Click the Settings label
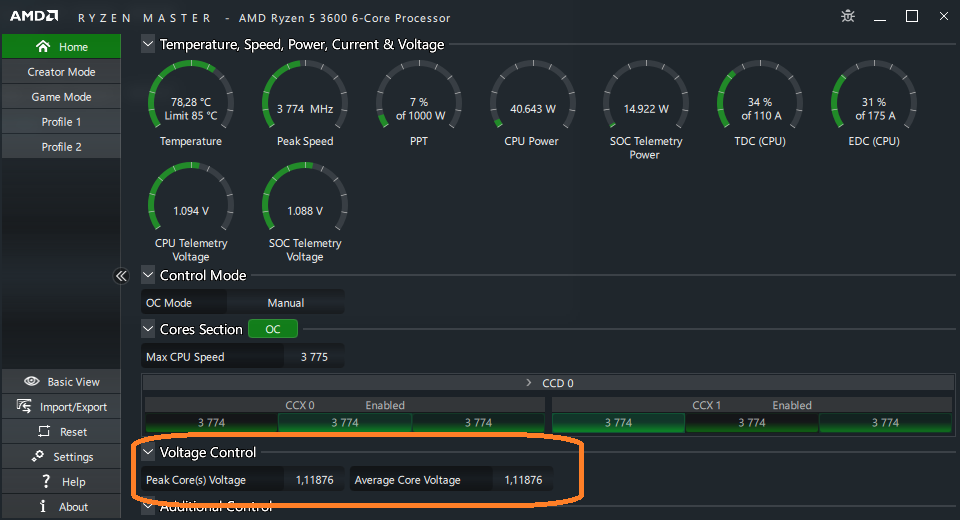Image resolution: width=960 pixels, height=520 pixels. click(73, 457)
